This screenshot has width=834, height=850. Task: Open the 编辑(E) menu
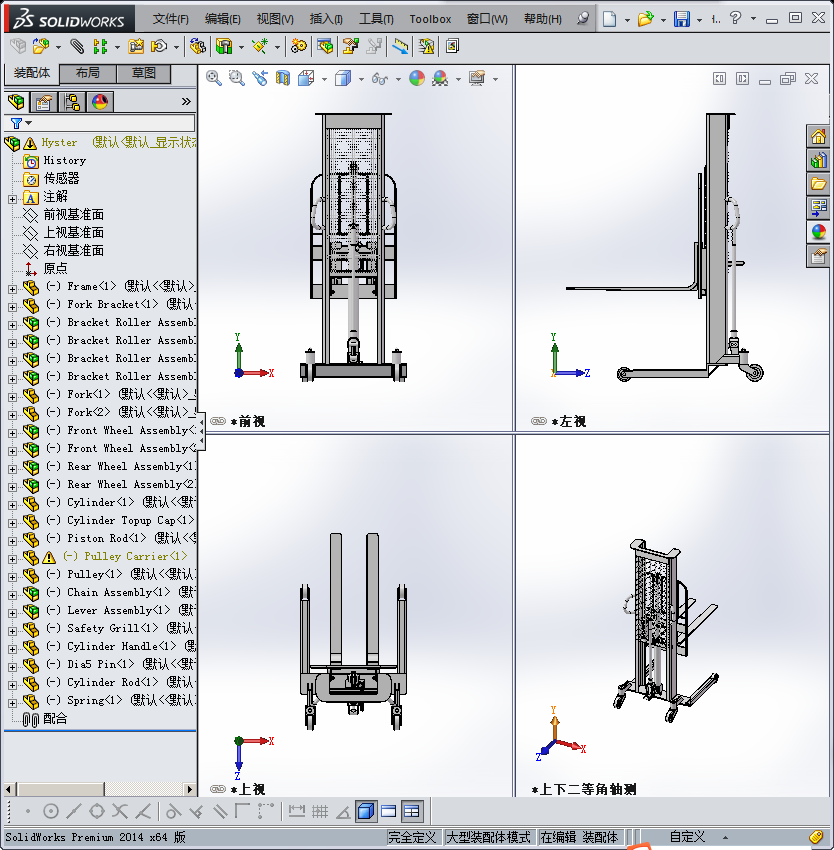(x=222, y=19)
